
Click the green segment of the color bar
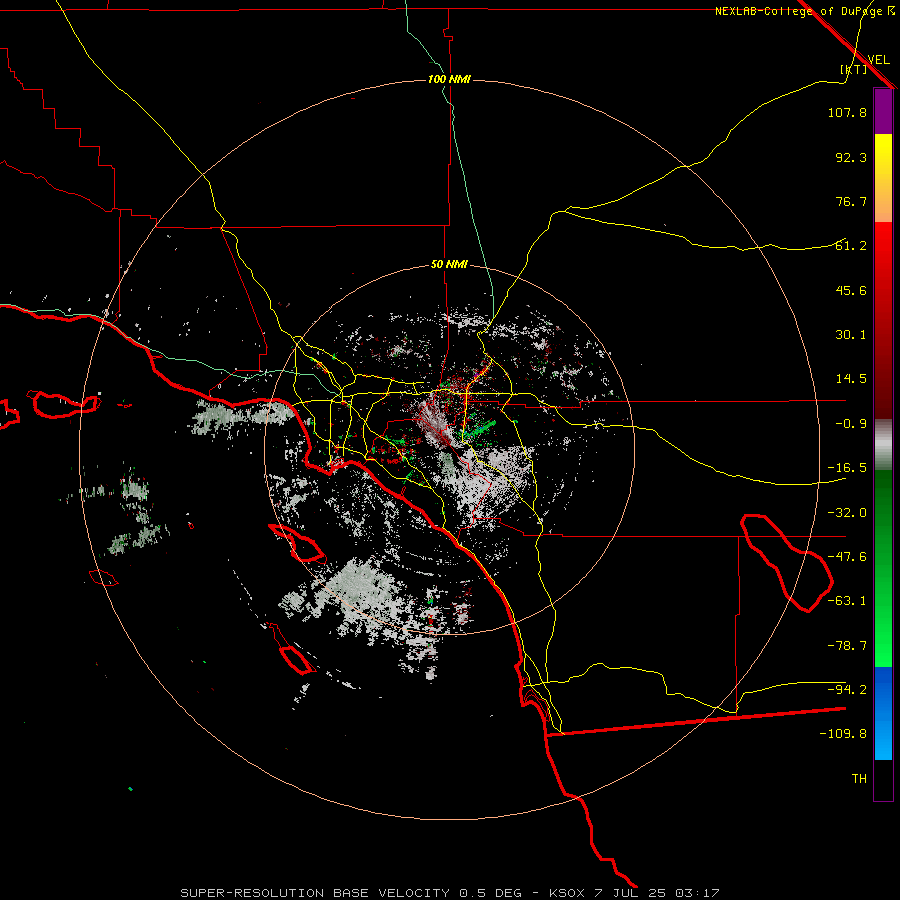883,568
